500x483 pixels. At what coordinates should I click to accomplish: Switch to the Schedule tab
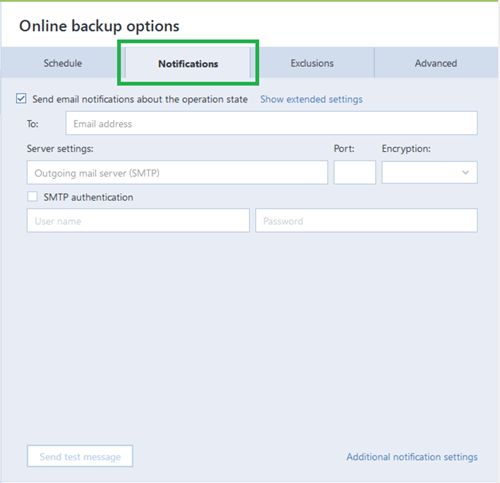point(63,63)
